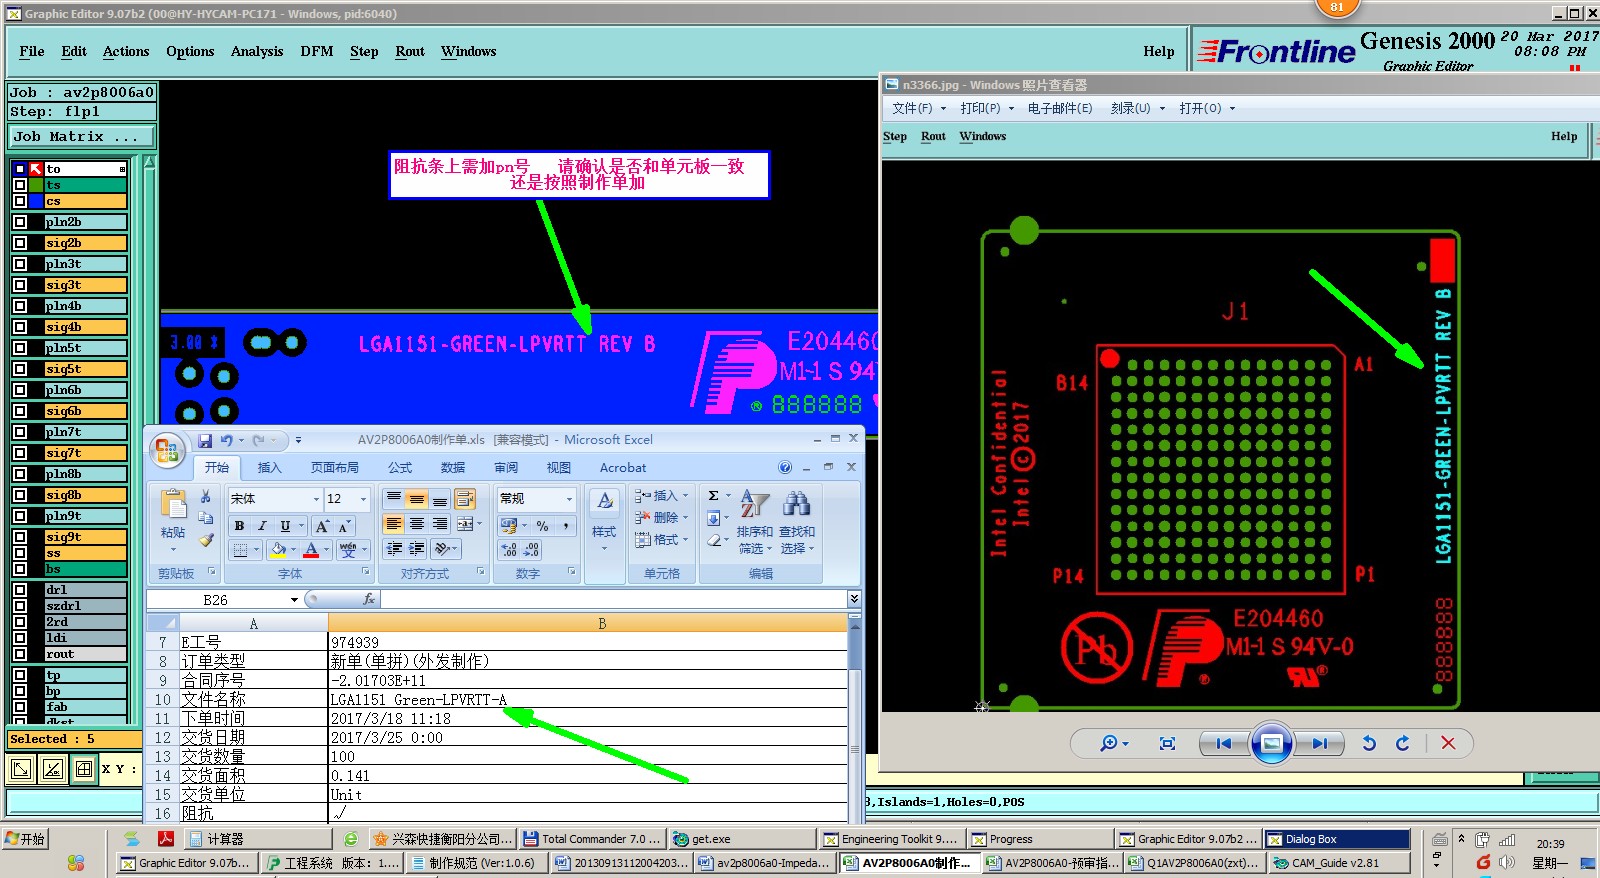Click the Format Painter brush icon
This screenshot has width=1600, height=878.
click(x=205, y=540)
